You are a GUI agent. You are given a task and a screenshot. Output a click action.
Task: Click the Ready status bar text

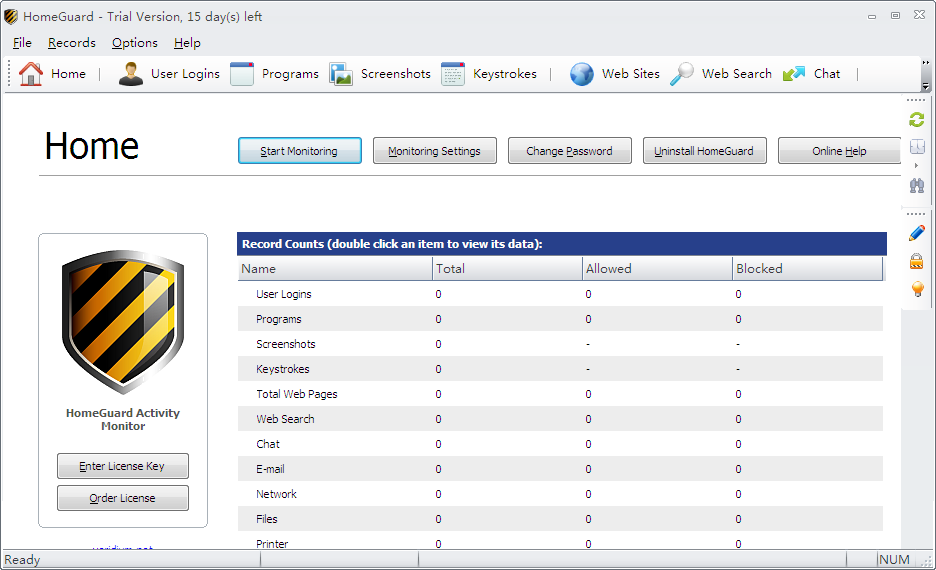point(22,560)
